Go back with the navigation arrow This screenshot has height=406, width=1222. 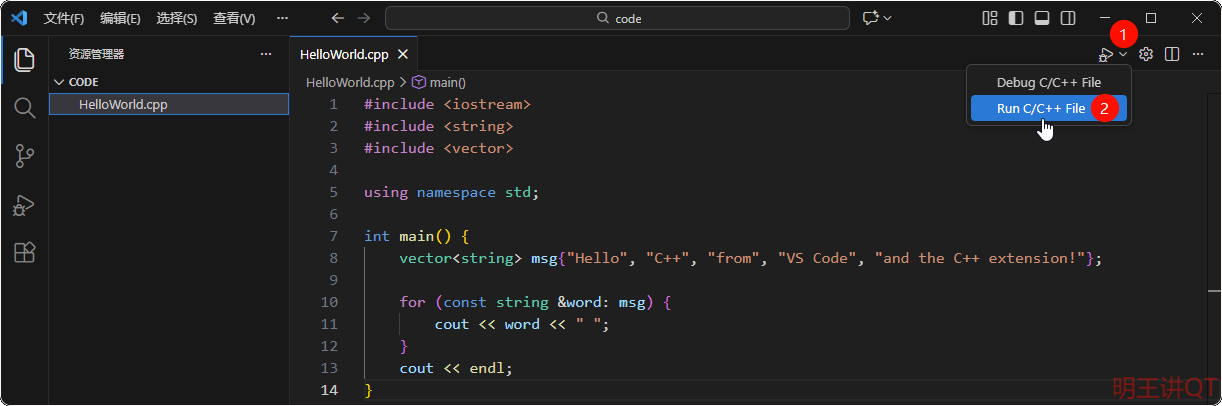click(338, 18)
